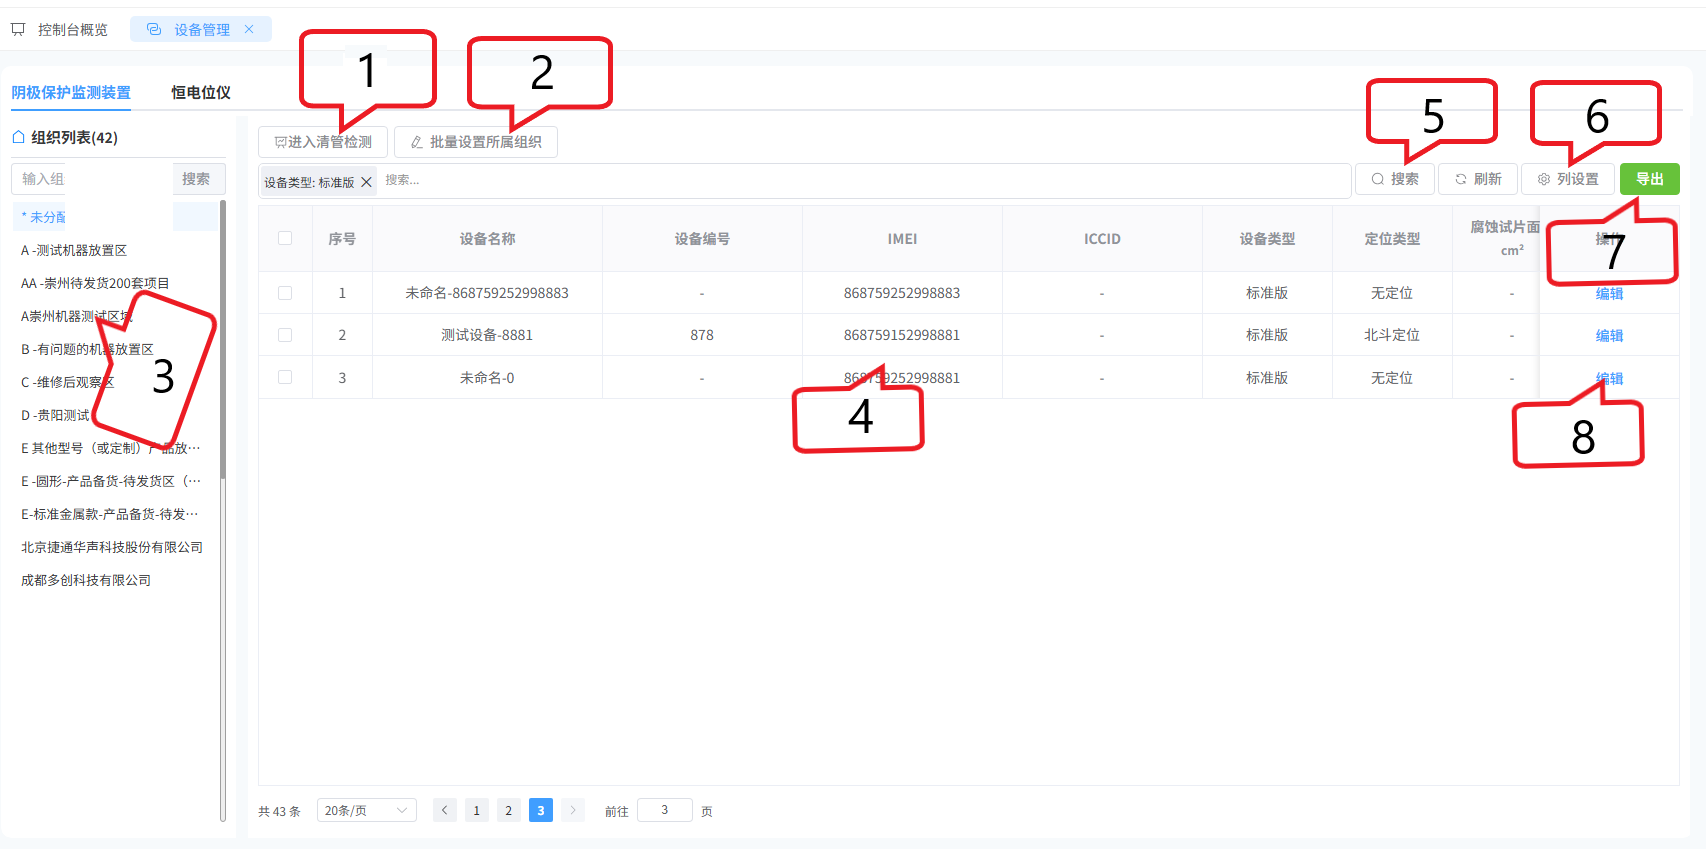Click 批量设置所属组织 button
1706x849 pixels.
(x=476, y=142)
